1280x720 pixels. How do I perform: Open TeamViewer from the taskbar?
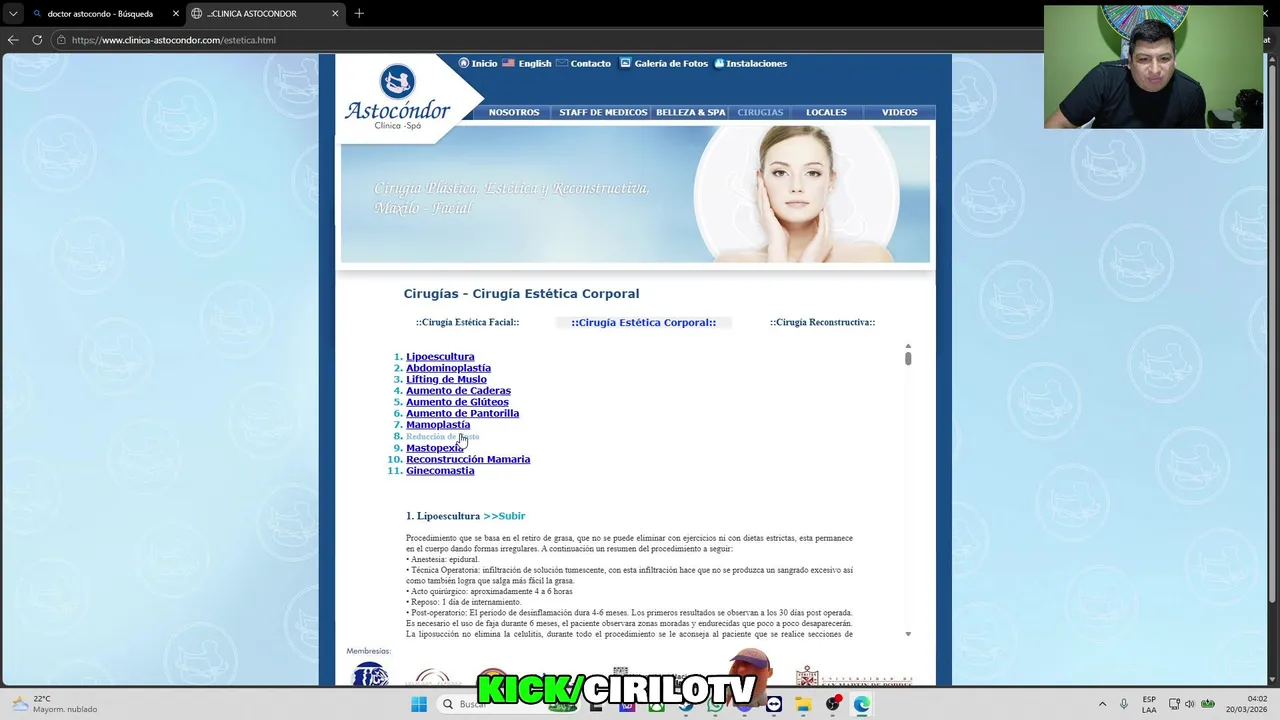pyautogui.click(x=774, y=704)
